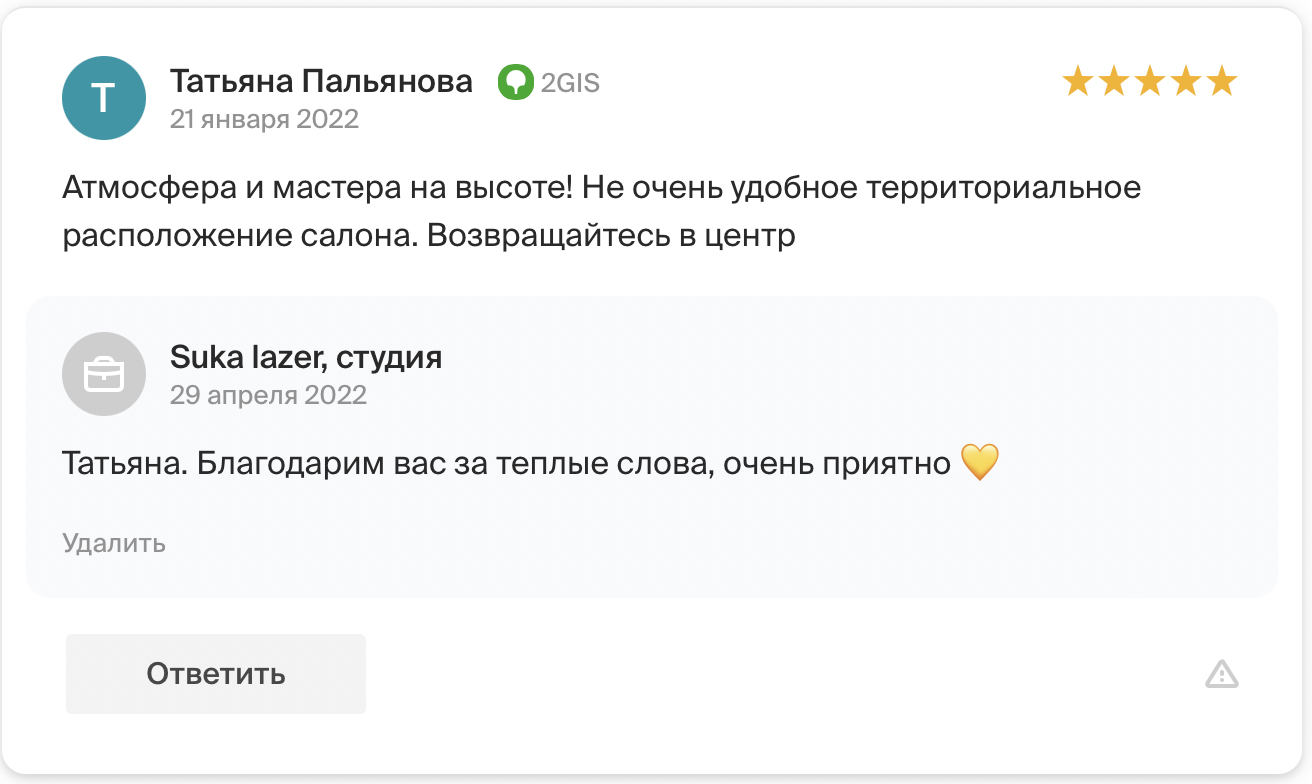Click the review date '21 января 2022'
The width and height of the screenshot is (1312, 784).
click(x=264, y=119)
